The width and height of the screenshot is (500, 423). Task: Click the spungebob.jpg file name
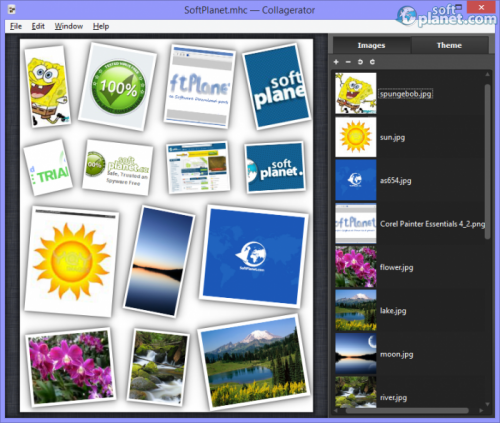coord(406,94)
